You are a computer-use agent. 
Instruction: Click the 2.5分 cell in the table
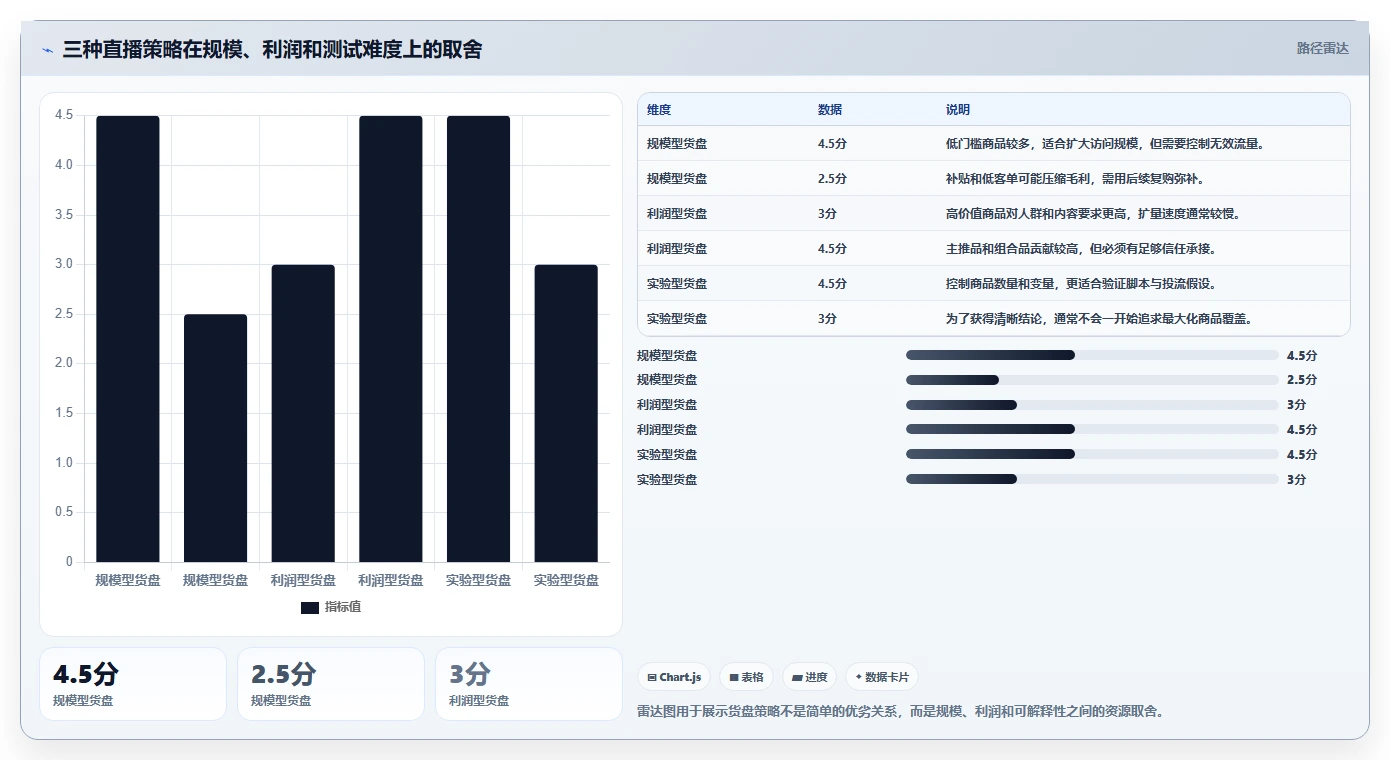pyautogui.click(x=832, y=179)
